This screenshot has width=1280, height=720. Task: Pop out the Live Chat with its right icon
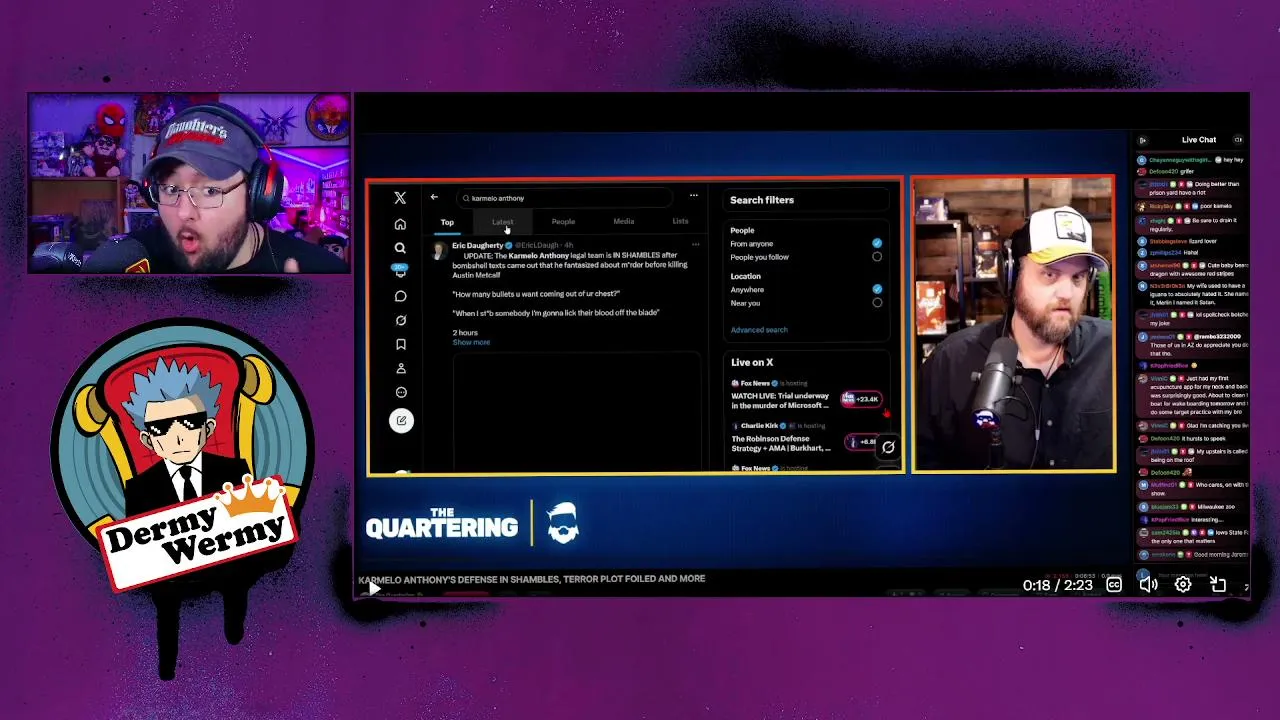(x=1238, y=140)
